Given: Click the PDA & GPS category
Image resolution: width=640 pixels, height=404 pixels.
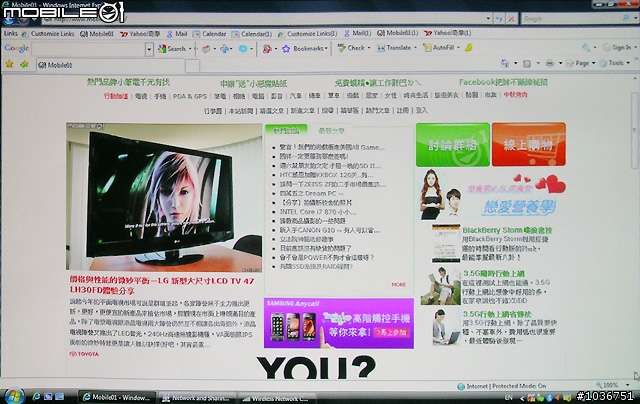Looking at the screenshot, I should click(x=190, y=96).
